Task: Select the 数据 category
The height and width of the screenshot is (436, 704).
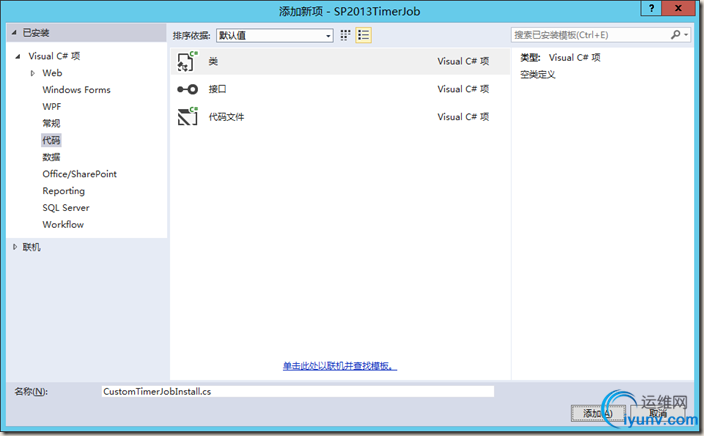Action: [51, 157]
